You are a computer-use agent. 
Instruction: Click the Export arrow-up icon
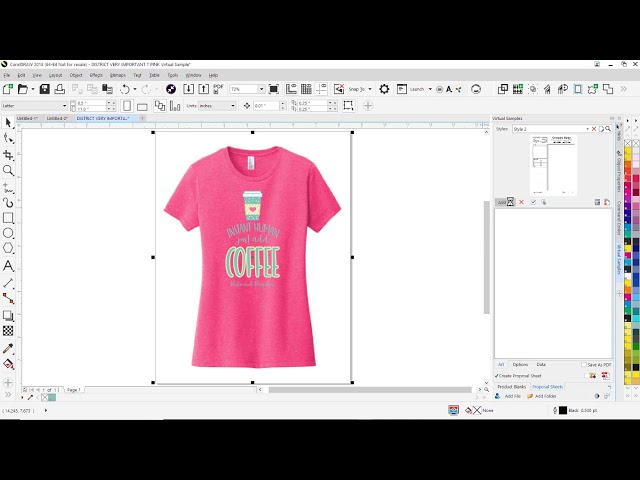click(203, 89)
